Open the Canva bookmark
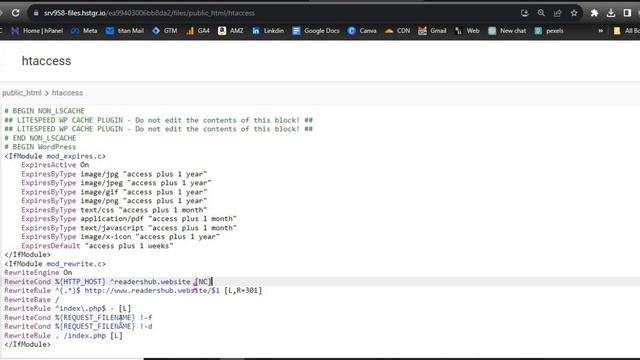Screen dimensions: 640x360 [x=362, y=31]
